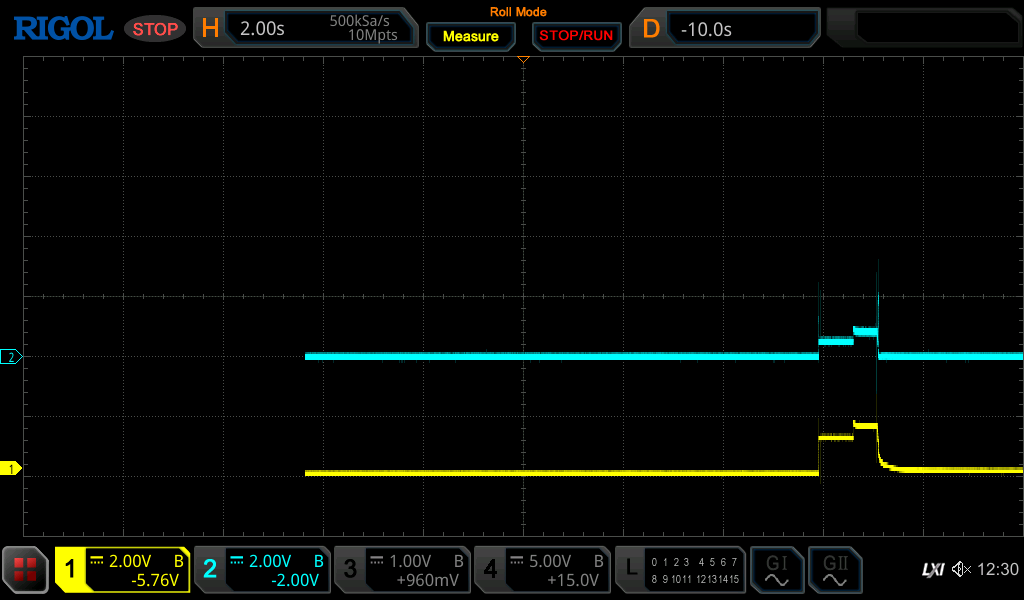
Task: Click the RIGOL logo
Action: (x=63, y=29)
